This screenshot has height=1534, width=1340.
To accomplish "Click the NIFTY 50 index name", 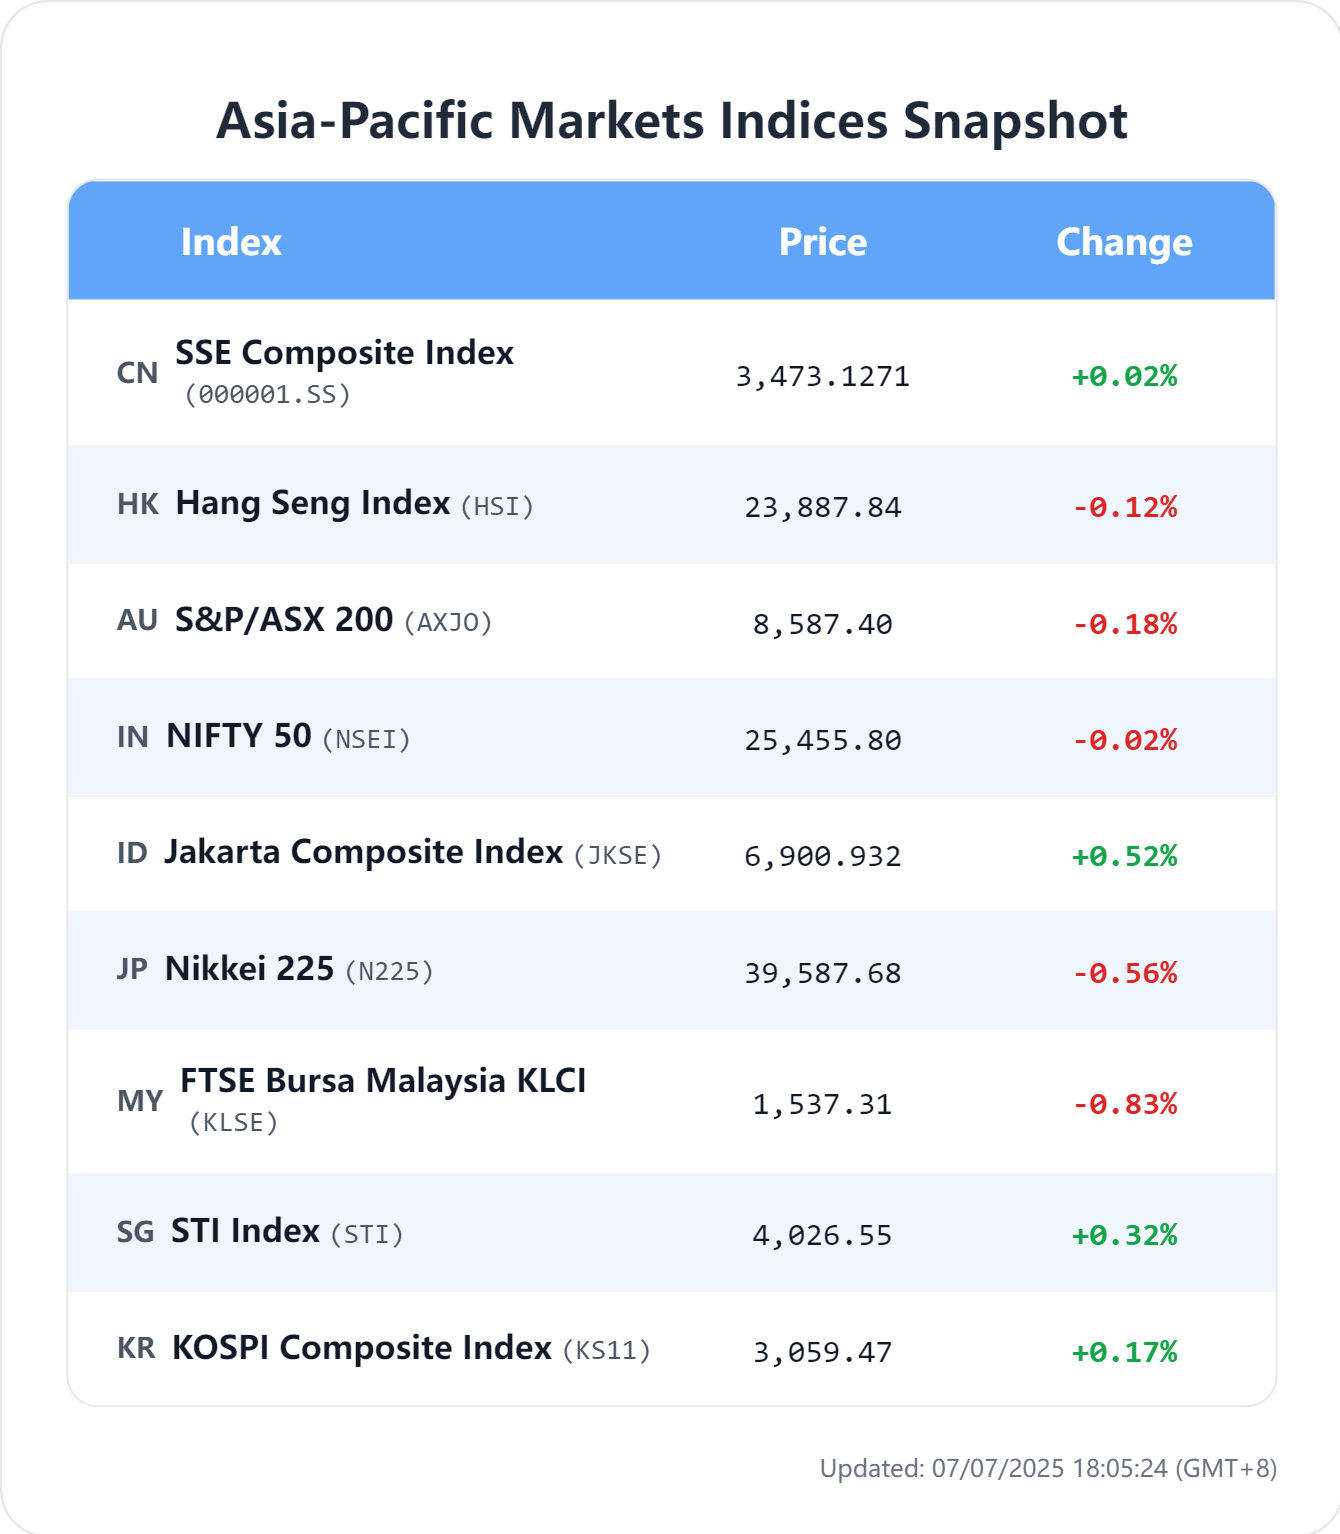I will [239, 735].
